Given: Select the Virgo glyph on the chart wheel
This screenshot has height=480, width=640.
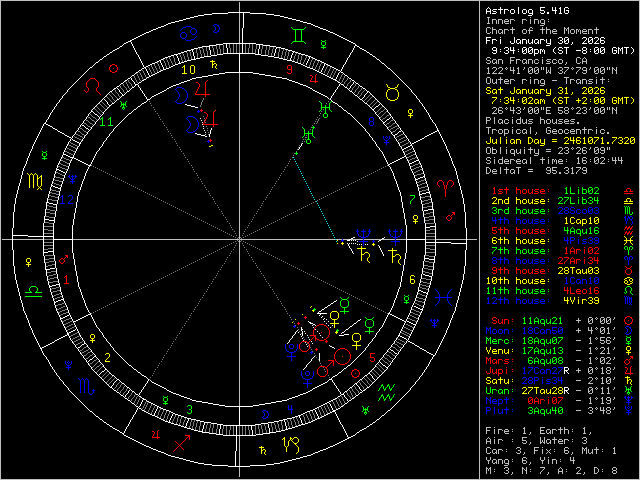Looking at the screenshot, I should pos(35,182).
